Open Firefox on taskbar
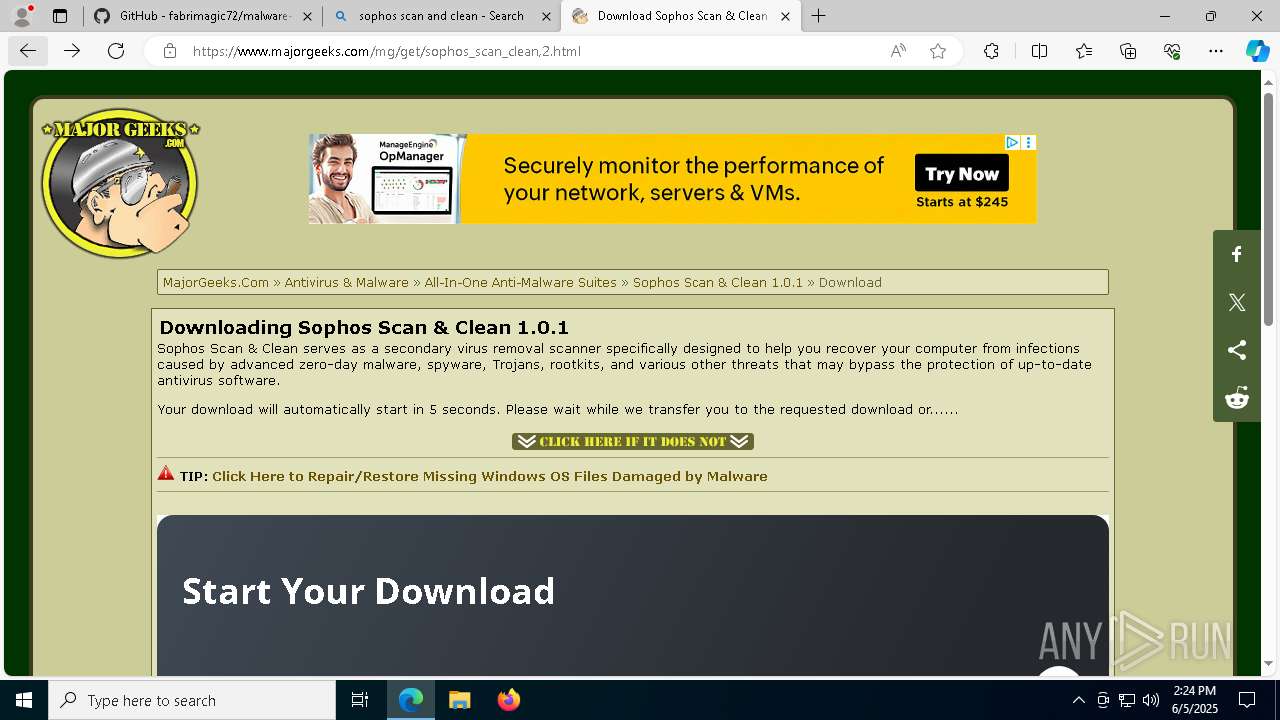This screenshot has width=1280, height=720. click(508, 700)
